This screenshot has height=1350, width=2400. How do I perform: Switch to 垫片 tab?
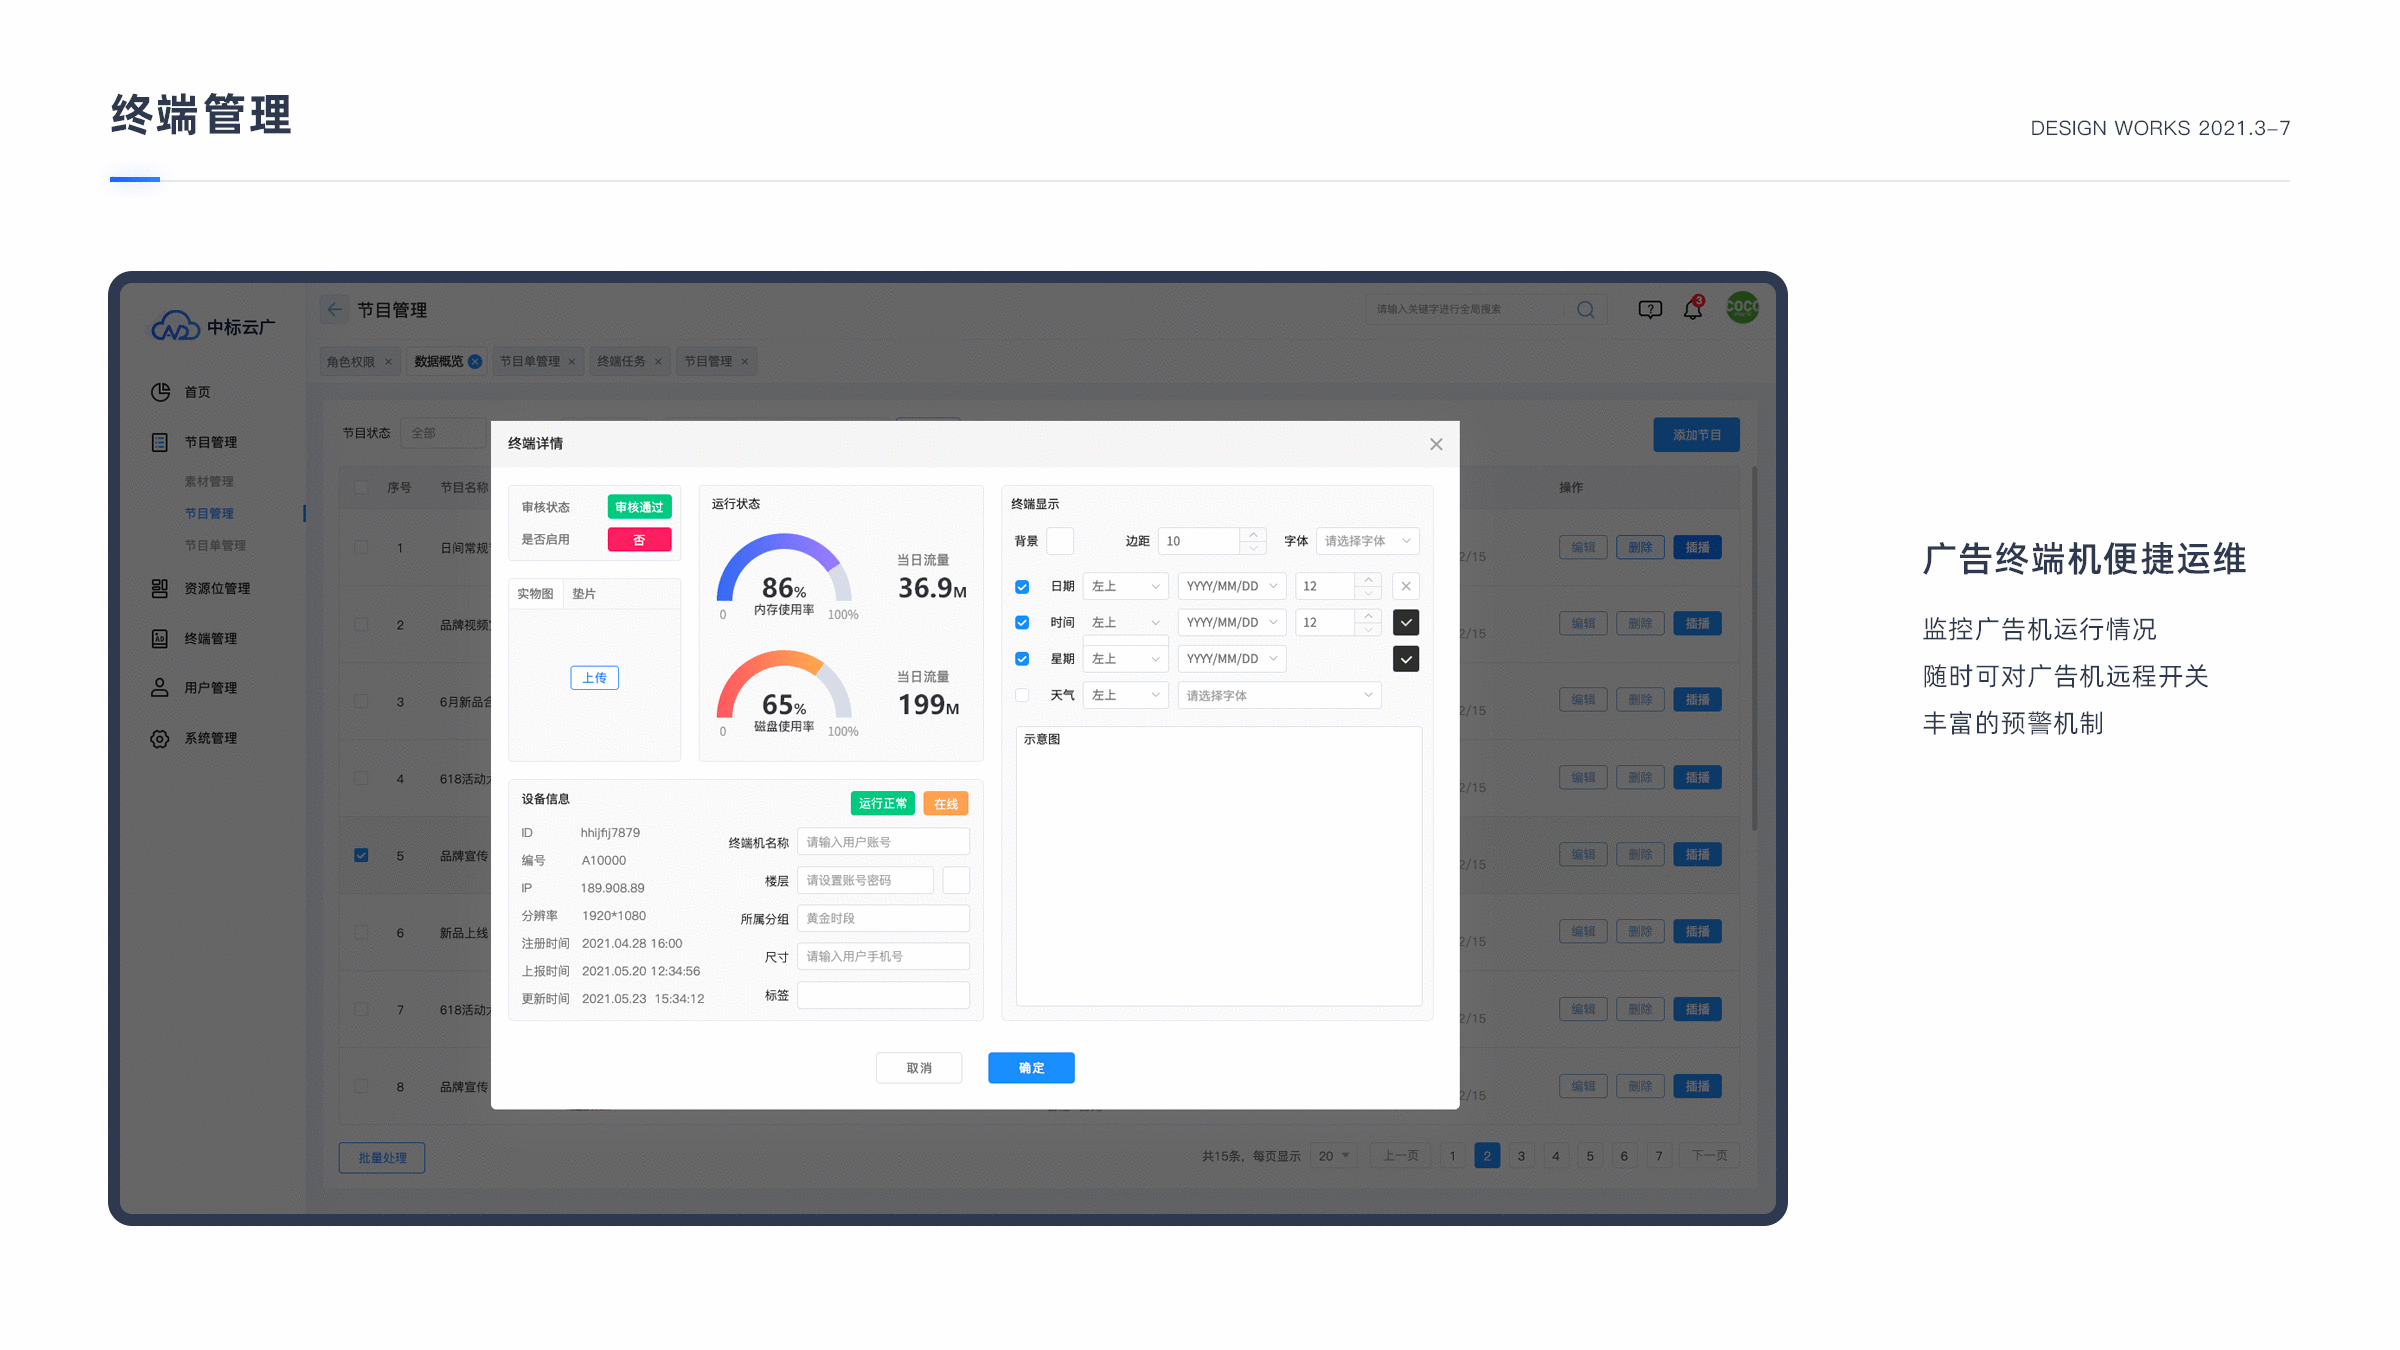tap(584, 594)
